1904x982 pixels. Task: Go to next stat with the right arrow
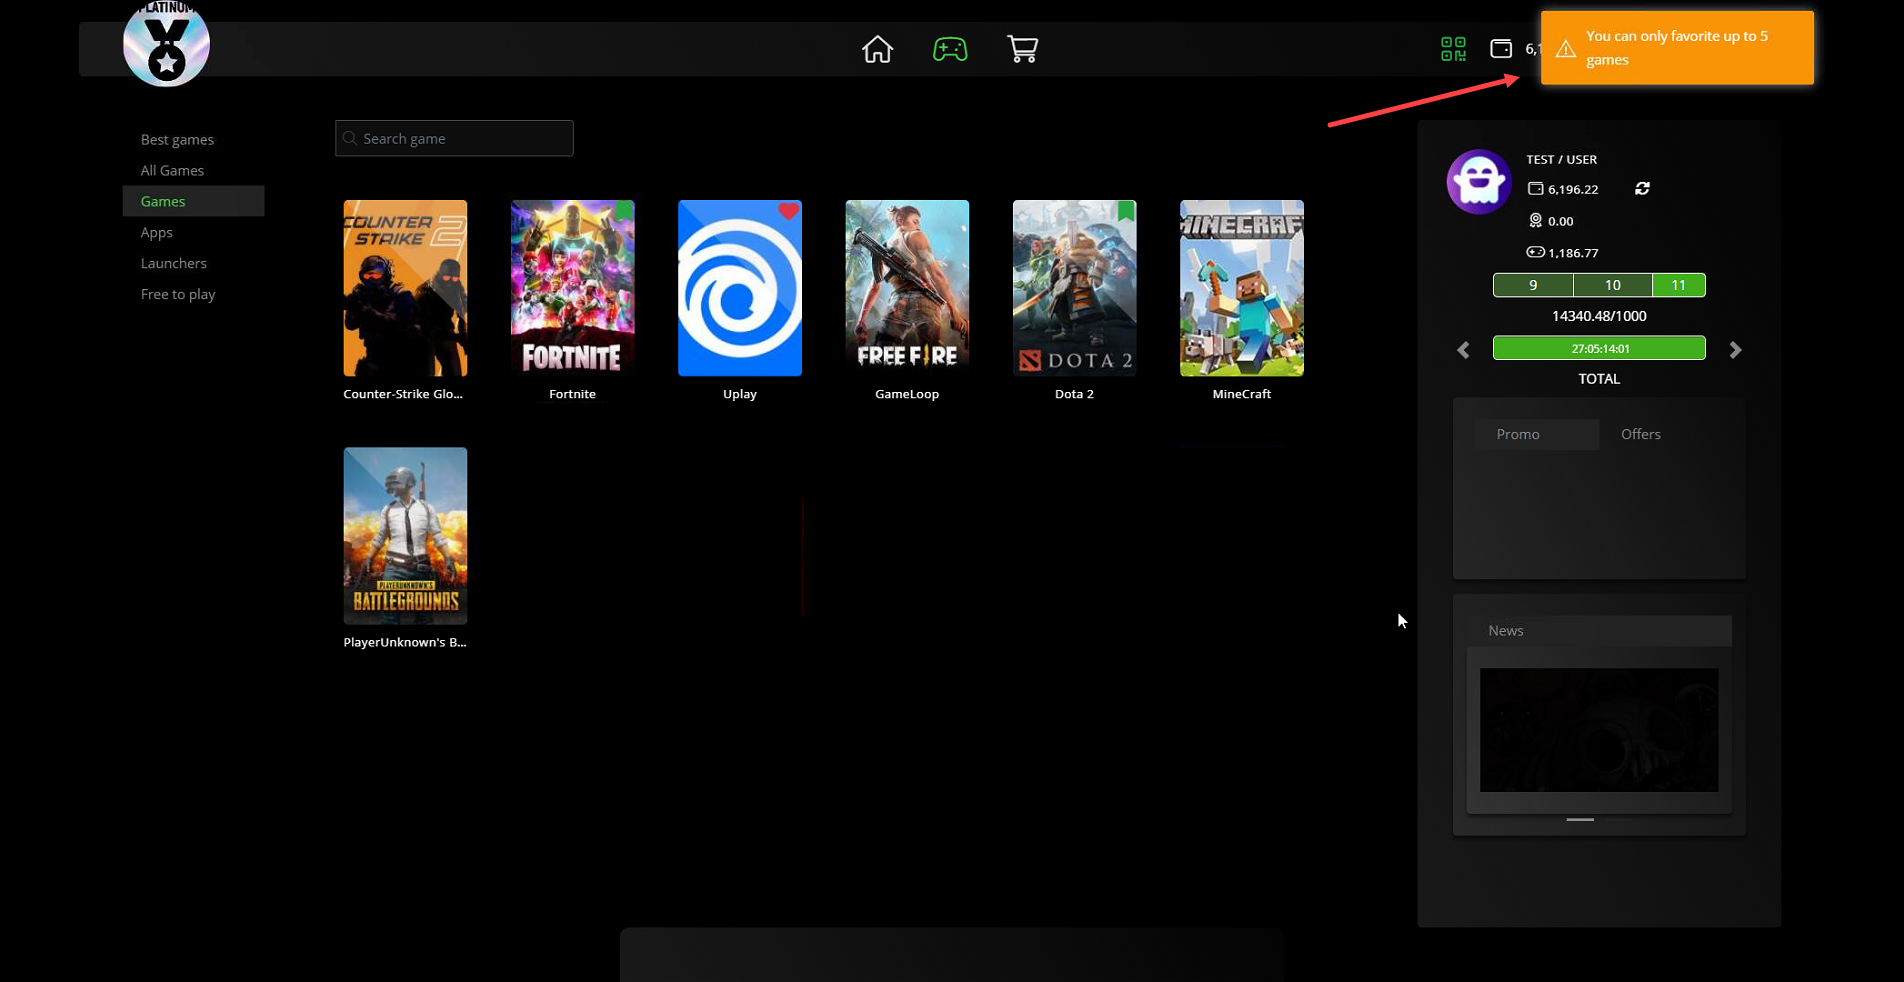pos(1736,350)
